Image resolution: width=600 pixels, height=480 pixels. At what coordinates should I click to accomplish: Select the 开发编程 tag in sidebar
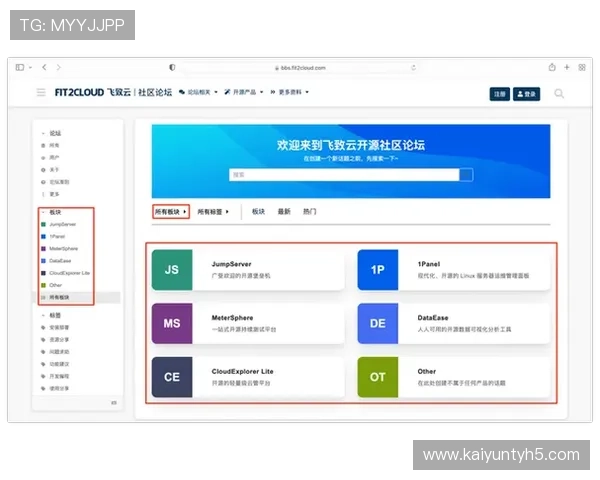pos(55,377)
